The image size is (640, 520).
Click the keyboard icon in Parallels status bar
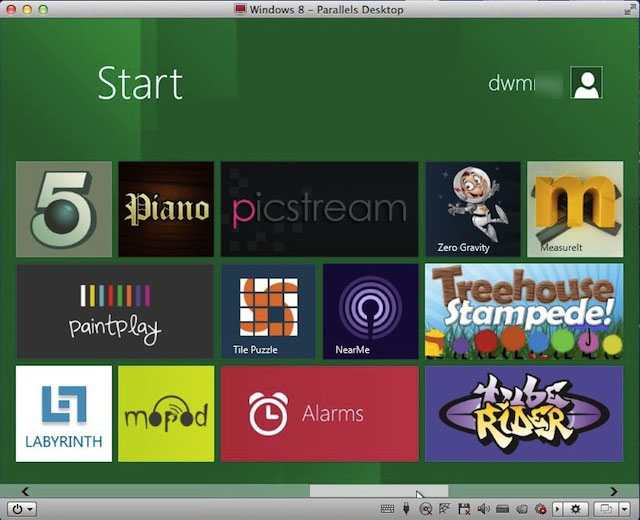(x=387, y=509)
